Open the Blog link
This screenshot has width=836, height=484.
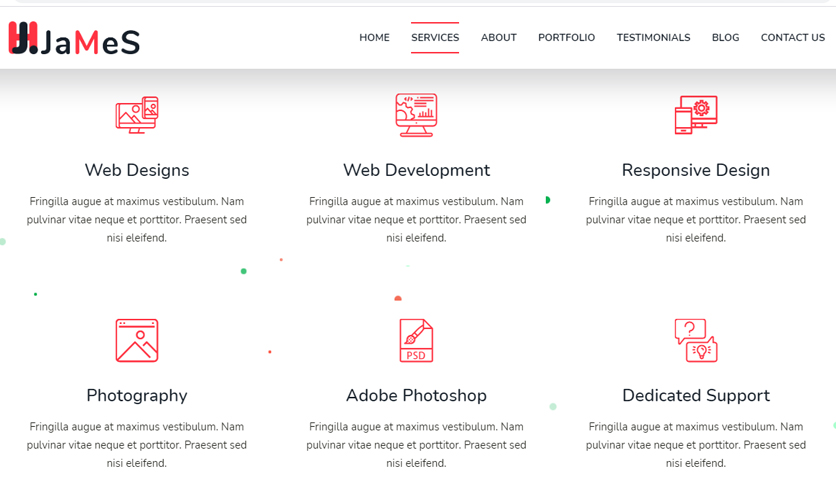click(726, 37)
